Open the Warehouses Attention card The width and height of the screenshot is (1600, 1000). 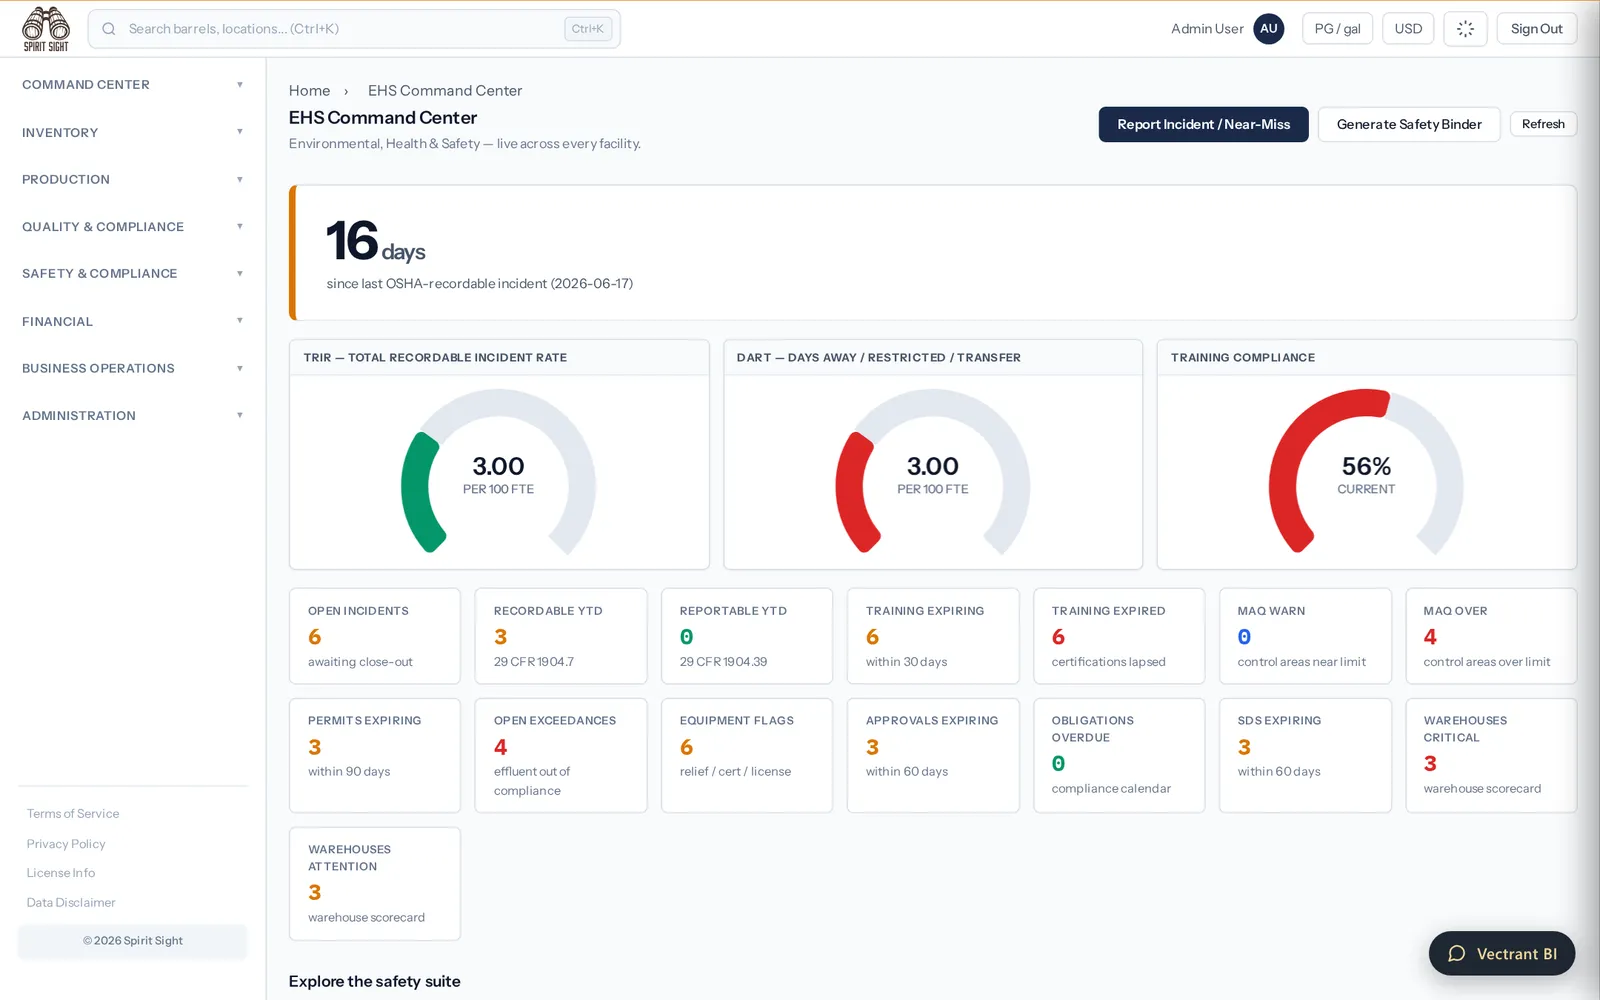[x=375, y=884]
